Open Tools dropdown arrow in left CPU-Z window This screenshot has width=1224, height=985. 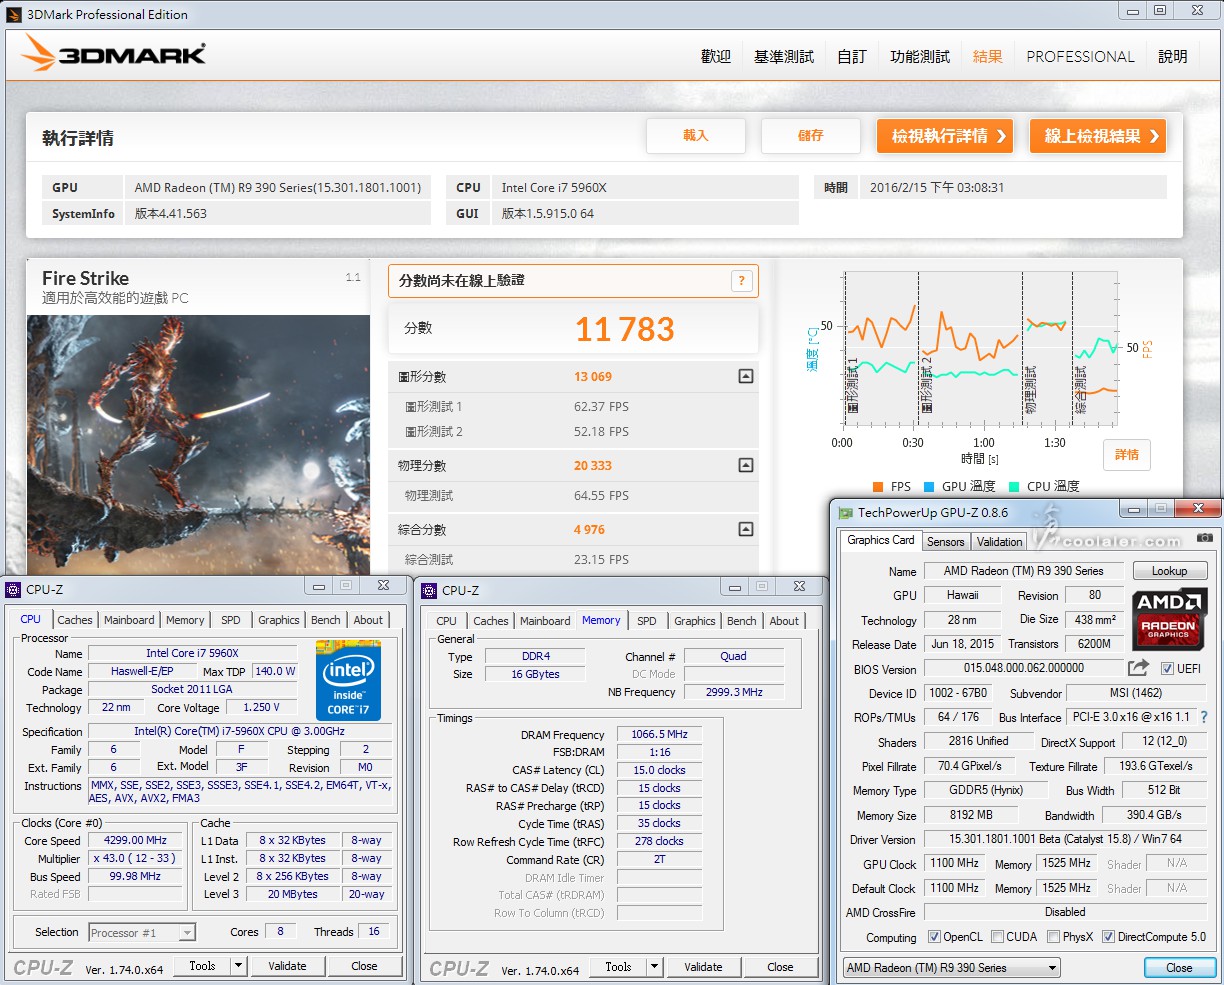point(238,966)
